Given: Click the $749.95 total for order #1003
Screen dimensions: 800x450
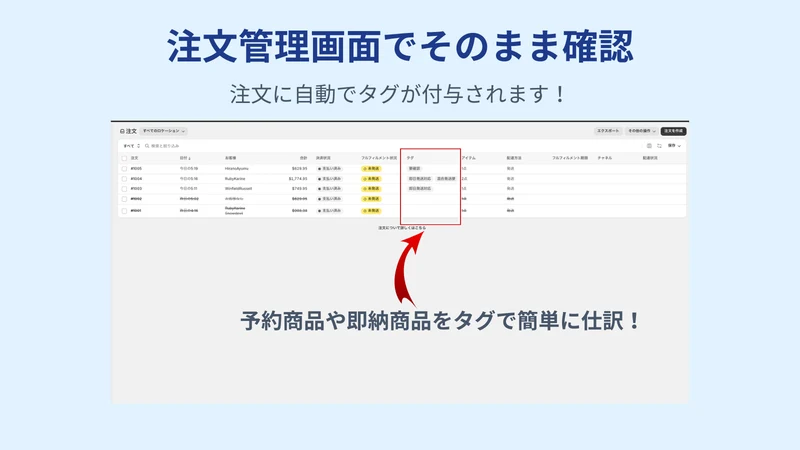Looking at the screenshot, I should tap(299, 189).
